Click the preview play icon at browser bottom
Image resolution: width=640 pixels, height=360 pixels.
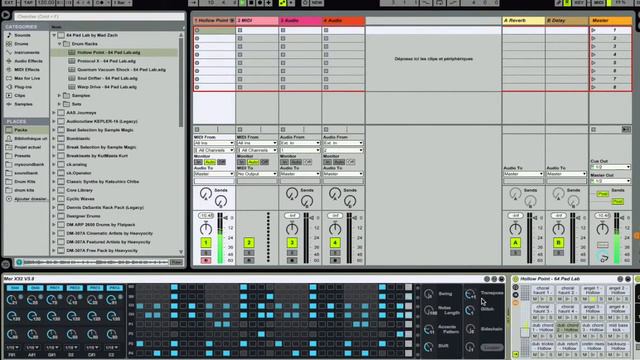tap(19, 262)
